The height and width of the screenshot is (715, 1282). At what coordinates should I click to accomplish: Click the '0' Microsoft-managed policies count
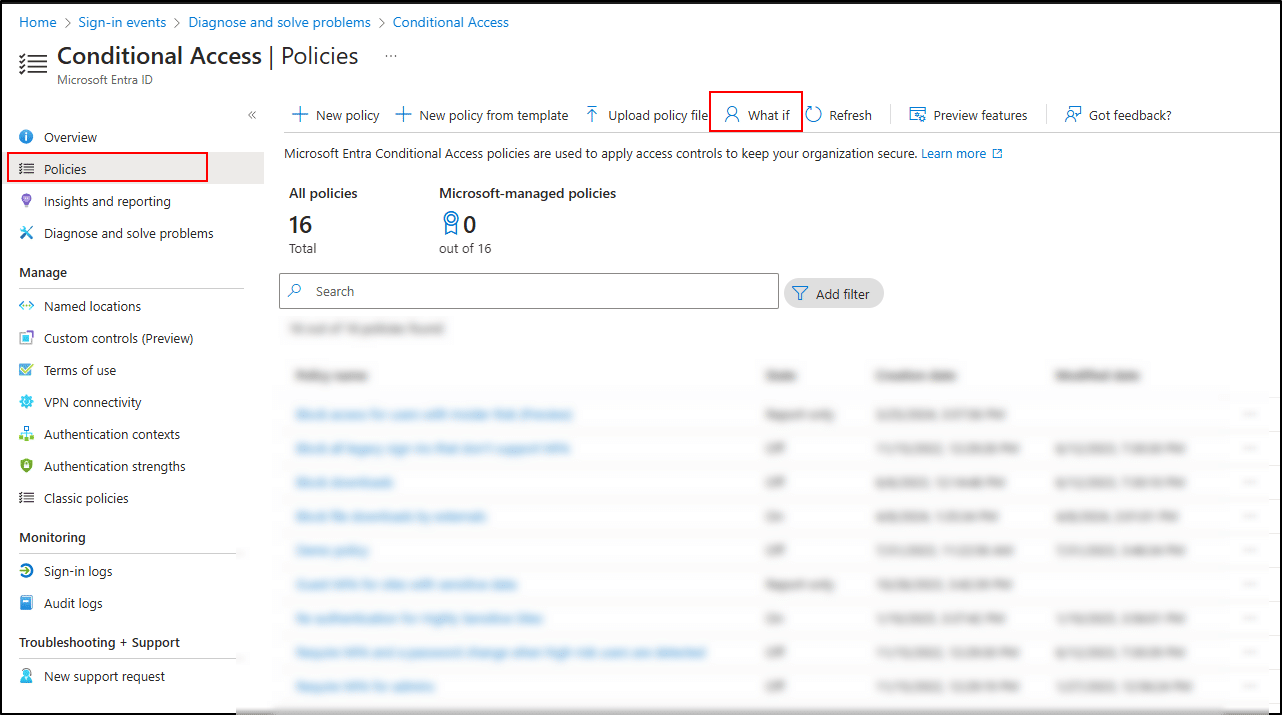pyautogui.click(x=469, y=225)
